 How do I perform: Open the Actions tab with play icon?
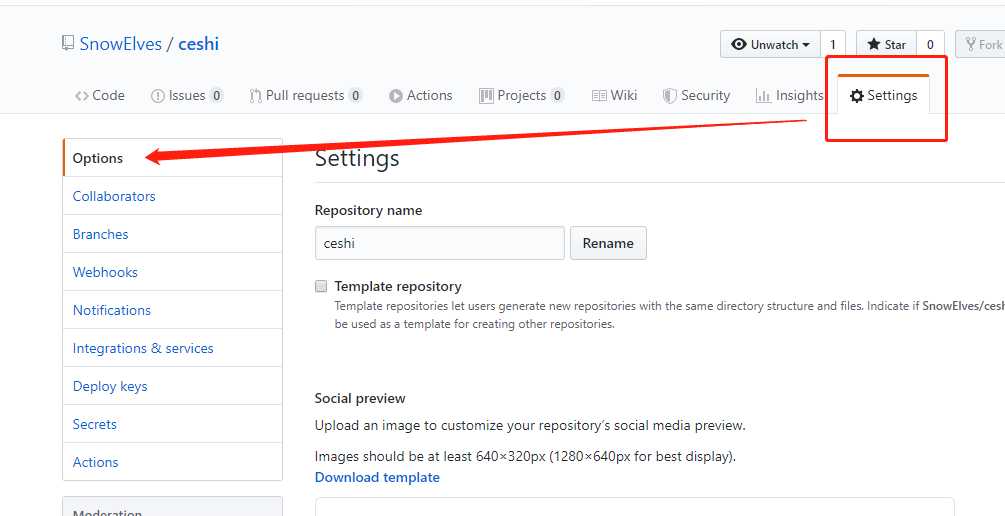pos(420,96)
